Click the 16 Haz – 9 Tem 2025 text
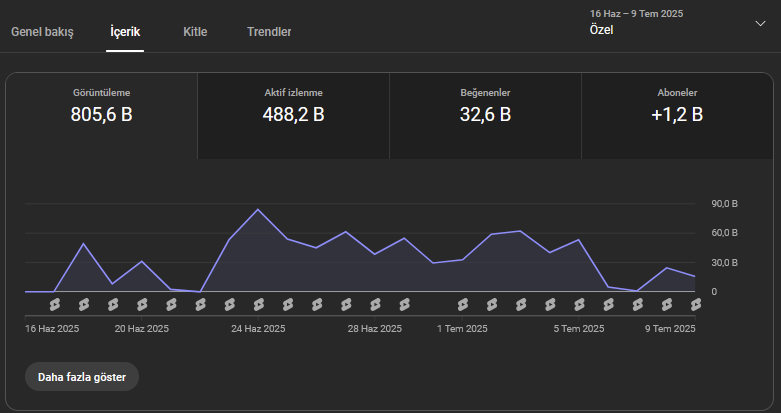The height and width of the screenshot is (413, 781). [x=637, y=13]
